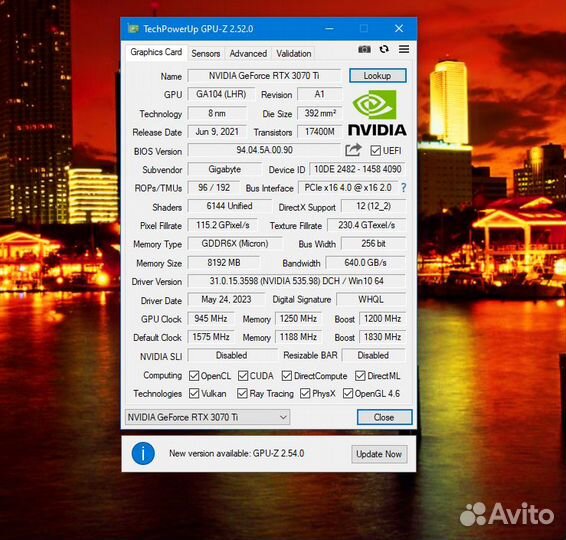Click the Texture Fillrate field 230.4 GTexel/s

(x=366, y=225)
